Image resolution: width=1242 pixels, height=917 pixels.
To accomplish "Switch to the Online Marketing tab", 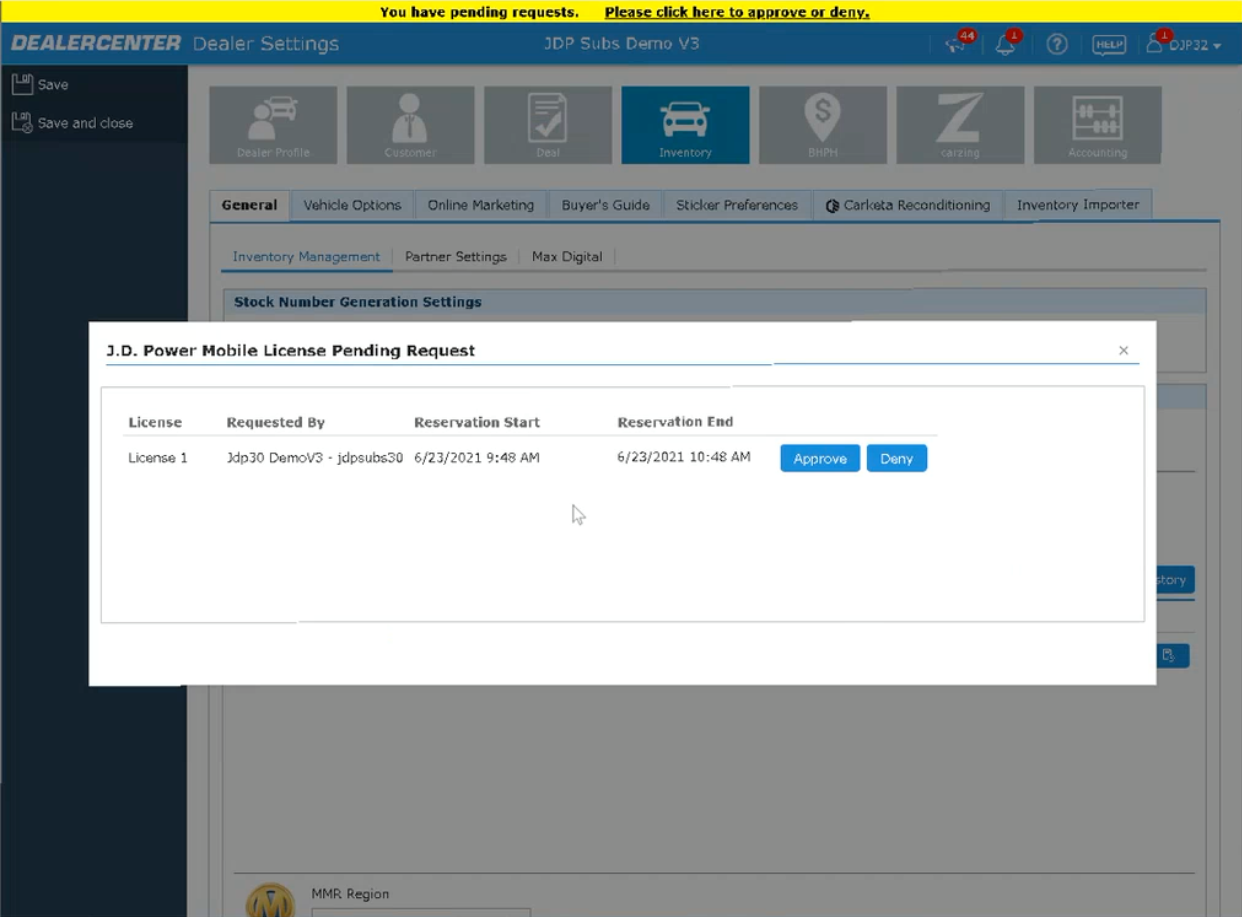I will (481, 205).
